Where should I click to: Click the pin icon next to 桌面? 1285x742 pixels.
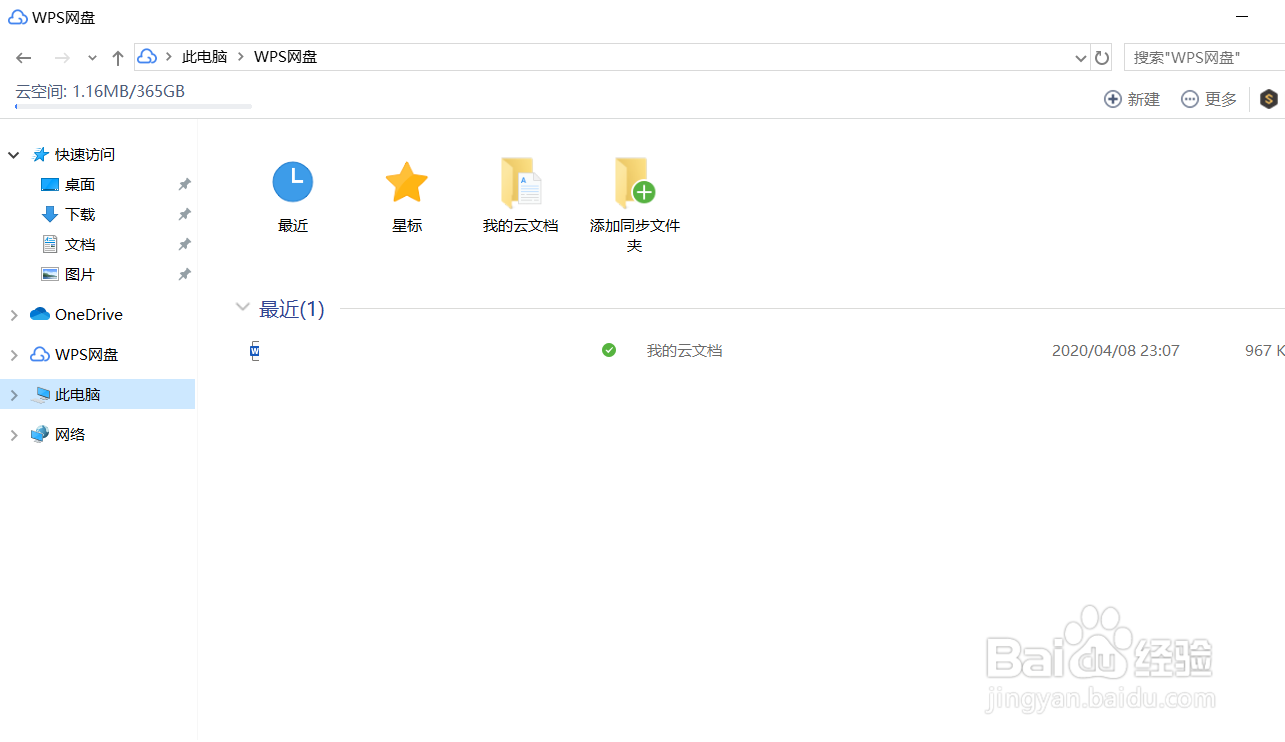point(184,185)
